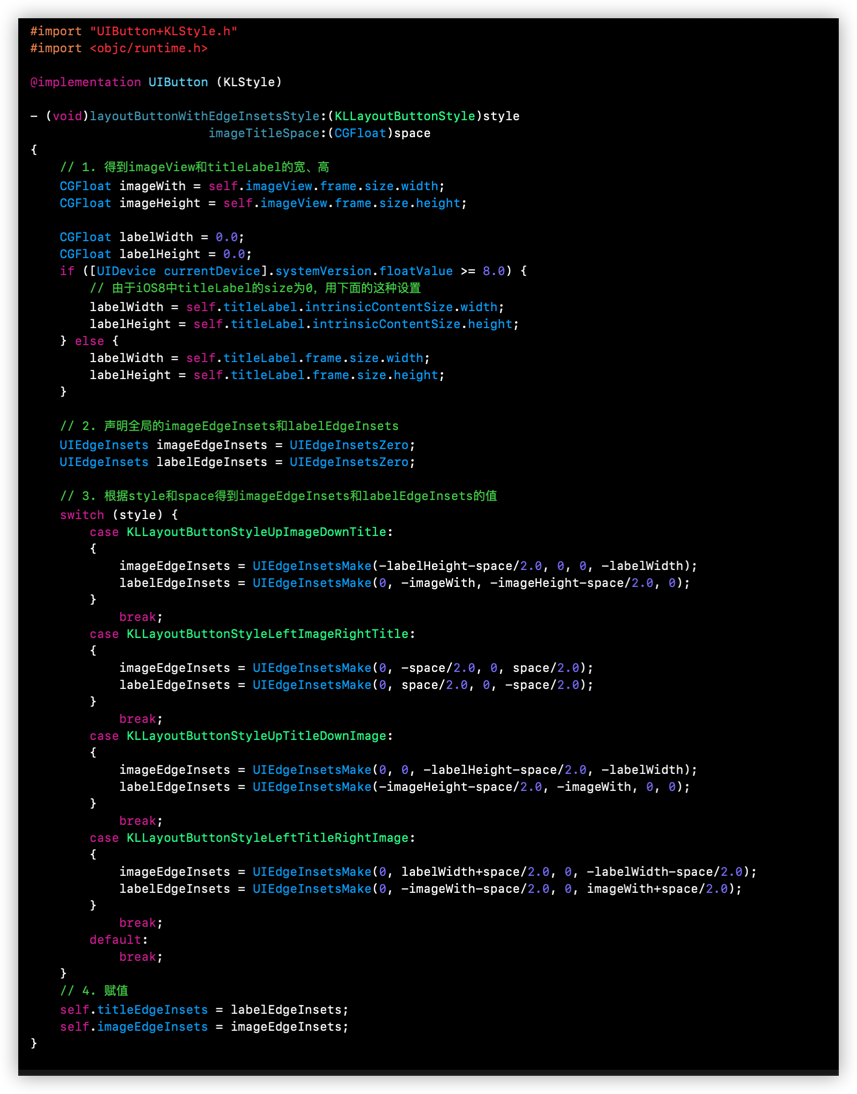Click the CGFloat imageHeight declaration line
Screen dimensions: 857x1094
coord(263,203)
